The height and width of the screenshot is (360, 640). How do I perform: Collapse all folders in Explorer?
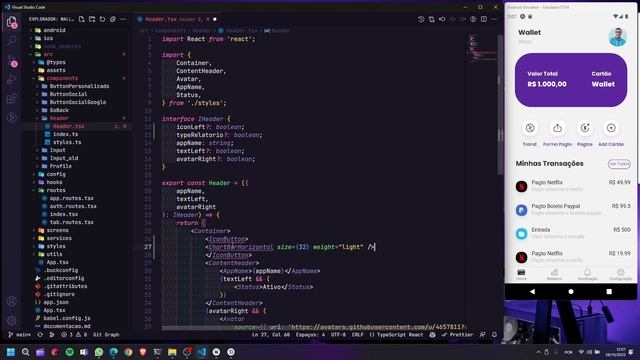coord(113,19)
